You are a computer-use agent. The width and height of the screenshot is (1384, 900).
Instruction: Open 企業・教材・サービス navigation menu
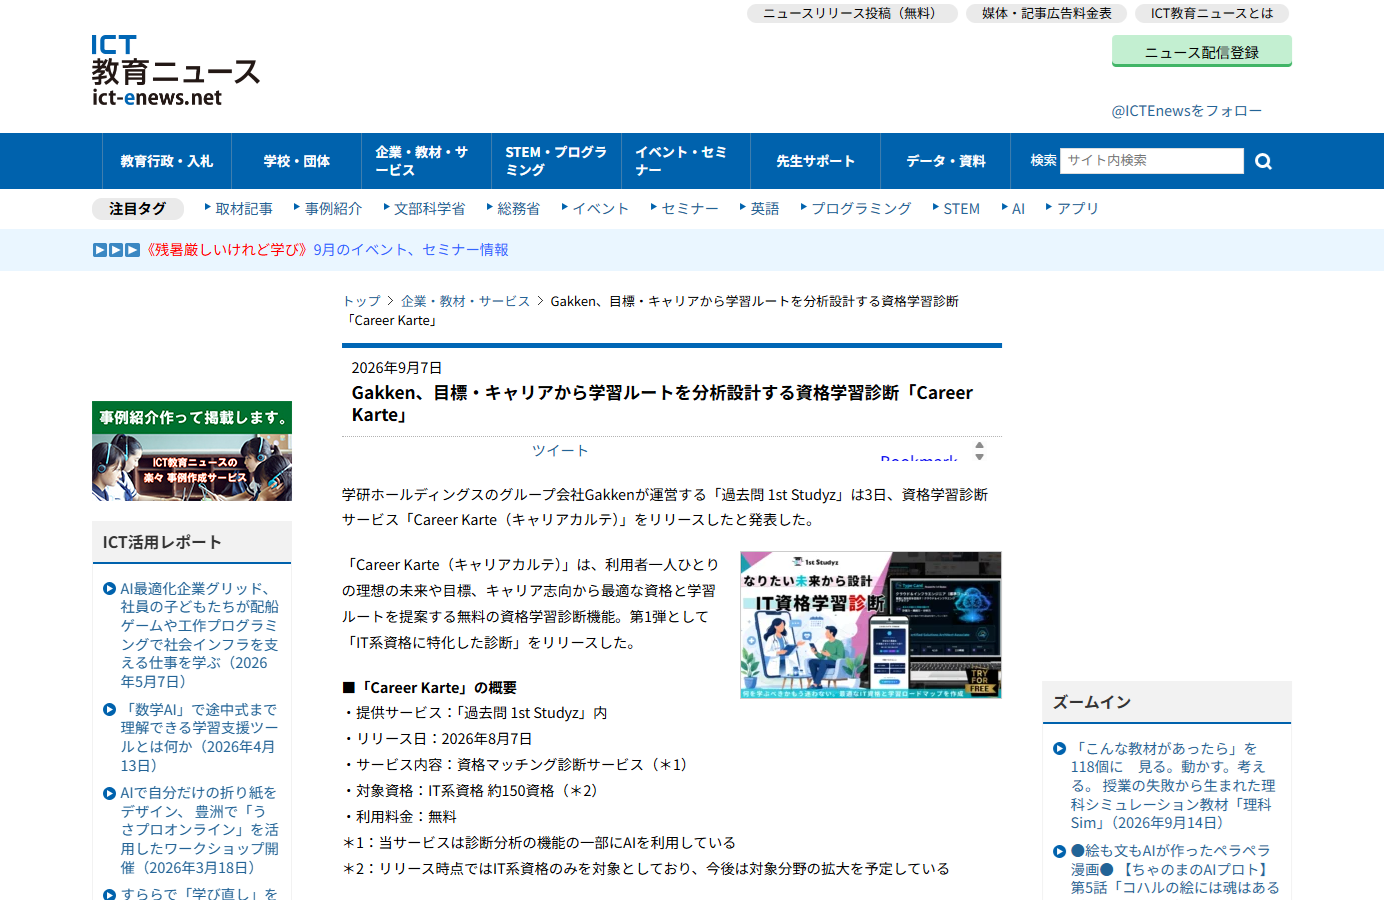point(426,161)
